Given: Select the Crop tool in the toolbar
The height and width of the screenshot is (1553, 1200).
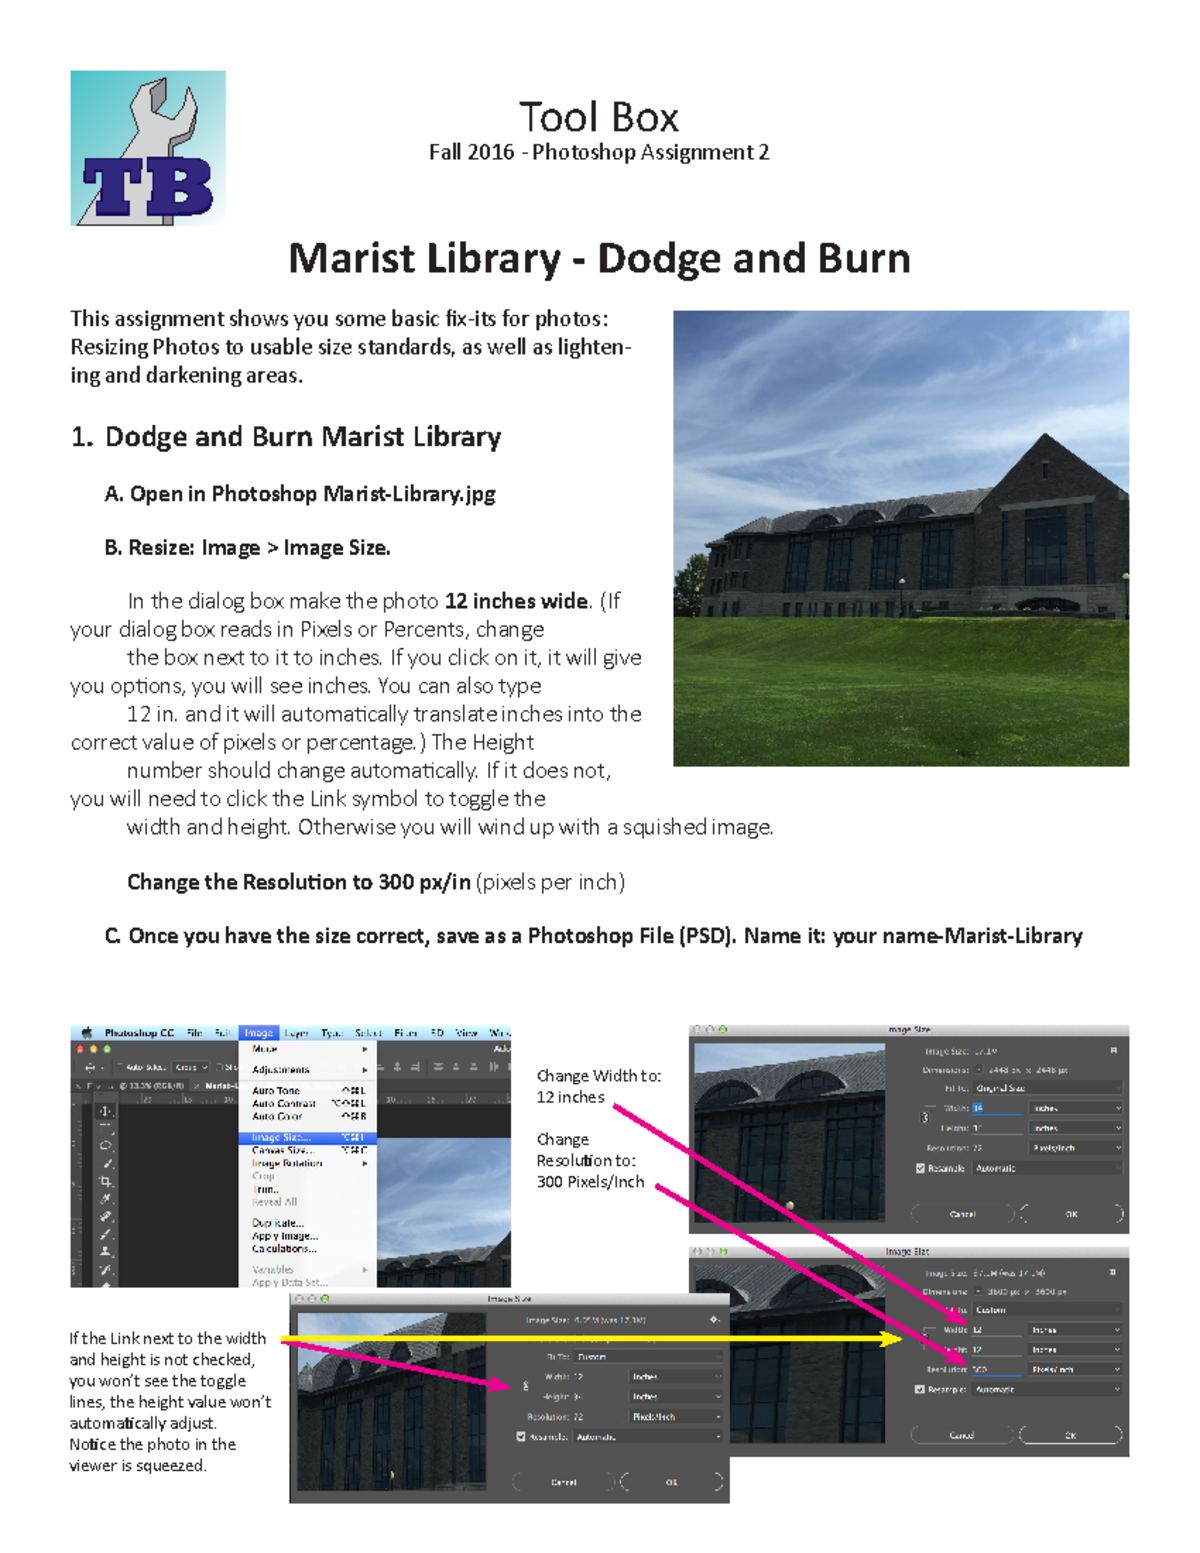Looking at the screenshot, I should coord(105,1181).
